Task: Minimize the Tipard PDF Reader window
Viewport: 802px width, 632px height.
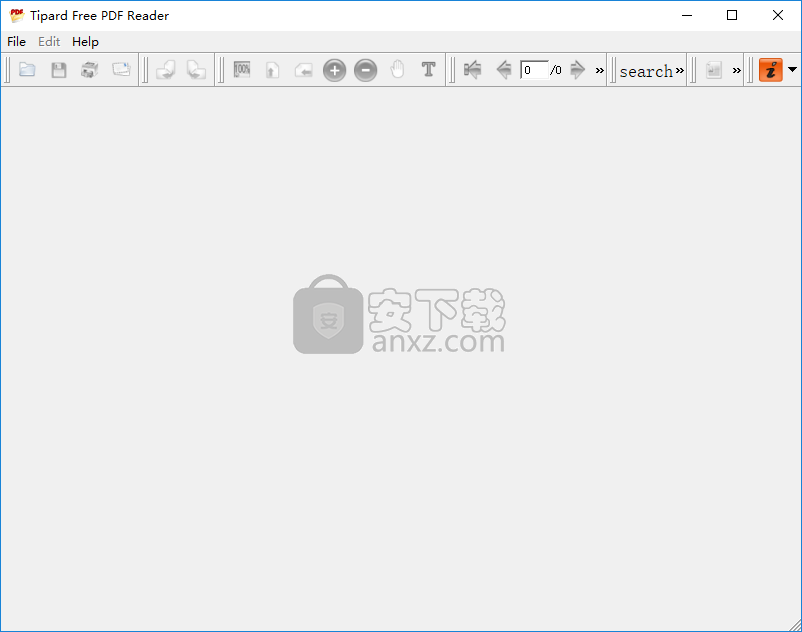Action: (x=687, y=15)
